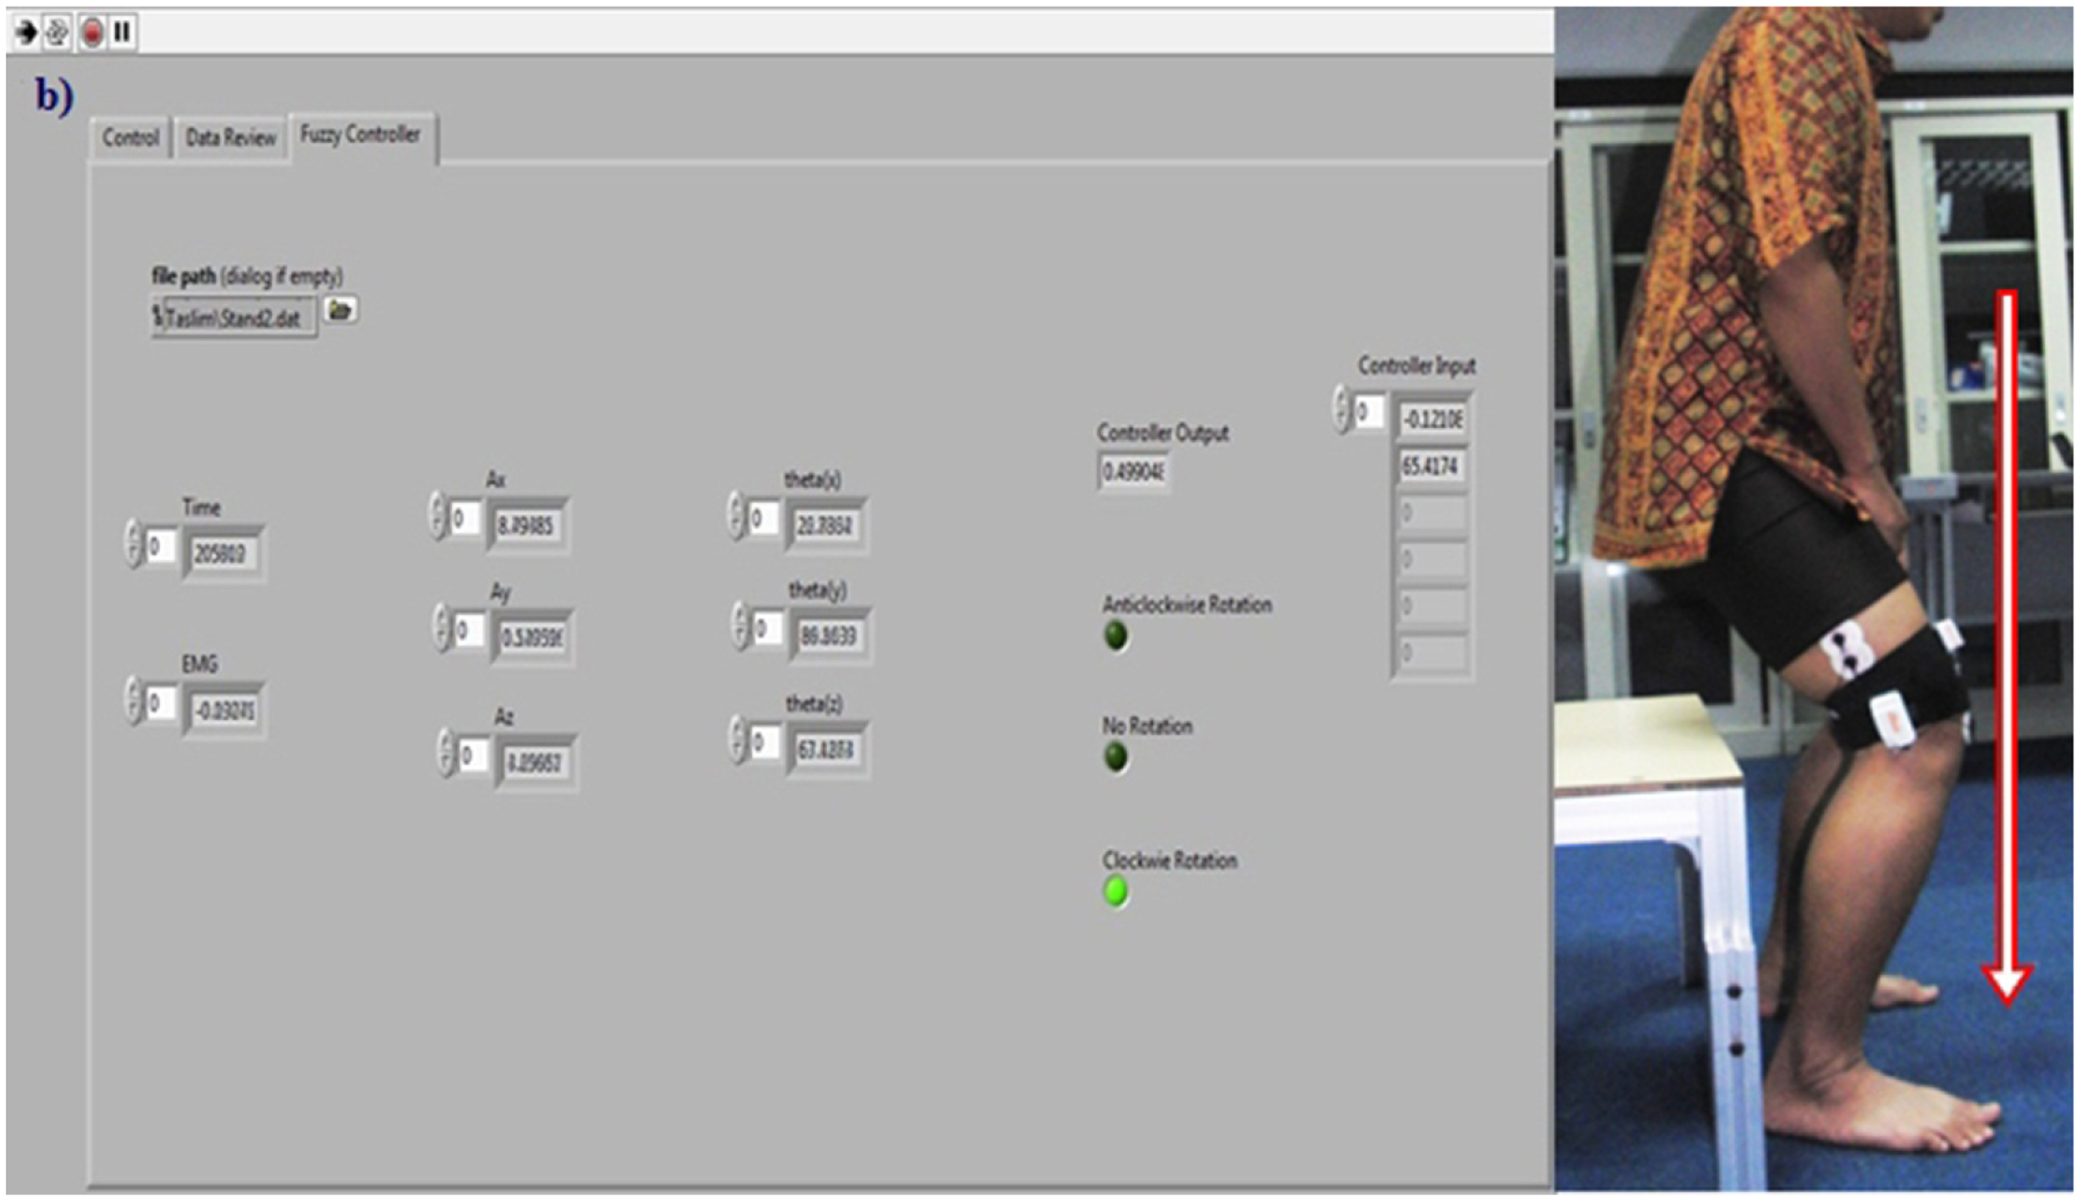The image size is (2080, 1201).
Task: Open the Data Review tab
Action: click(231, 138)
